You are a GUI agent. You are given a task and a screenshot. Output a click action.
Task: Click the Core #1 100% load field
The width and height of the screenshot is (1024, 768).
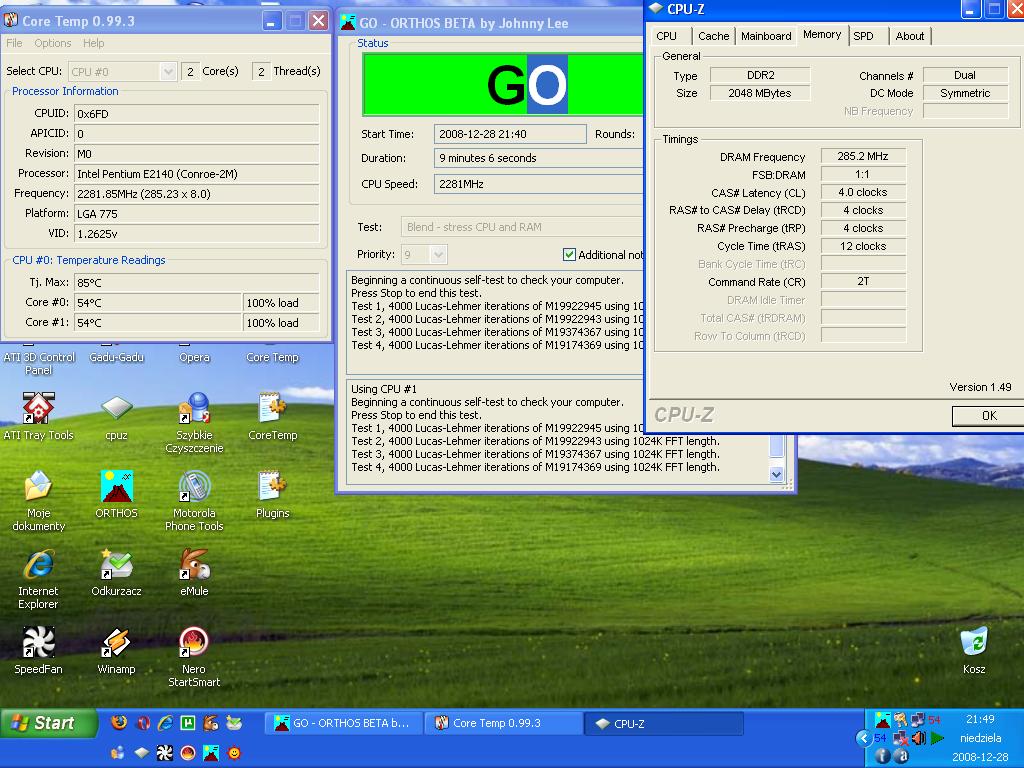pyautogui.click(x=281, y=323)
